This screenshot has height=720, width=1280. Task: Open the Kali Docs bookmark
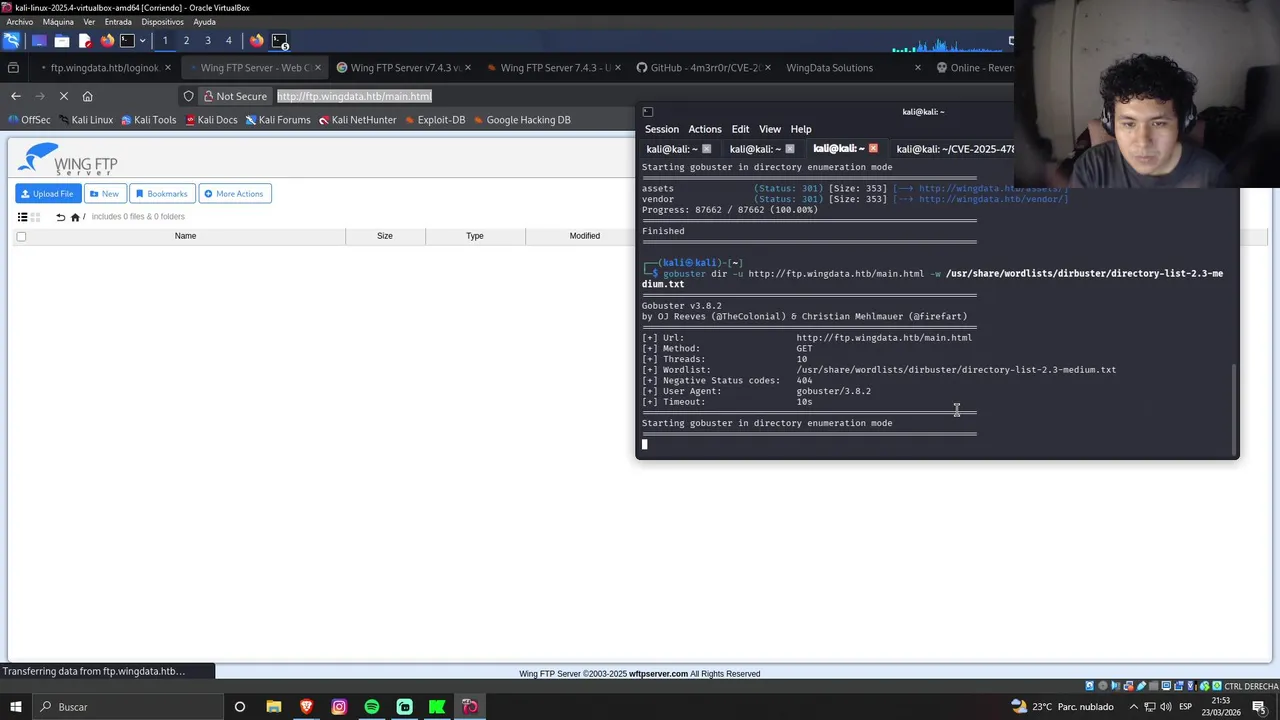point(211,120)
